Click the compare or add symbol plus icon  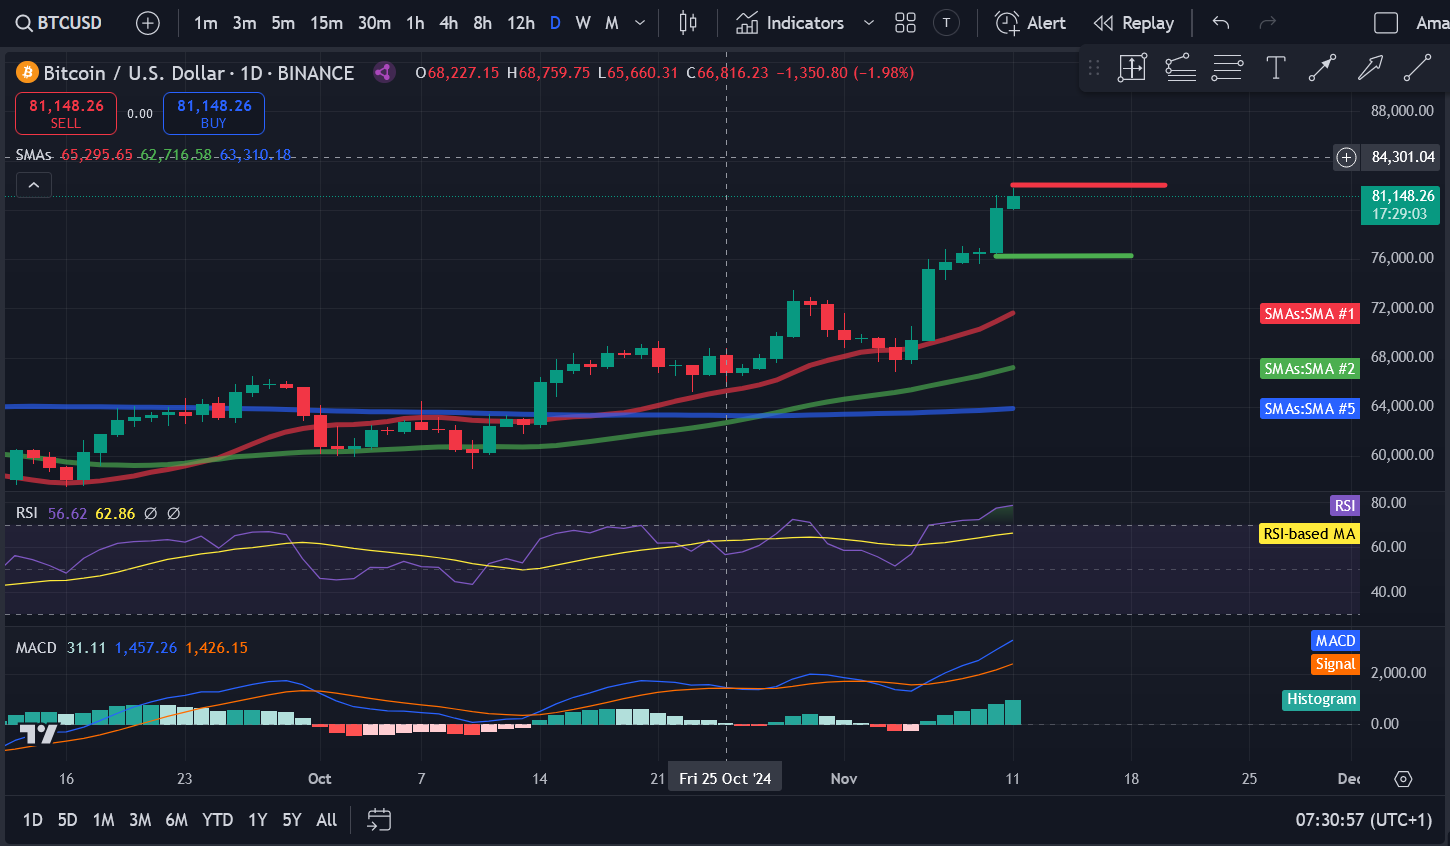pyautogui.click(x=148, y=23)
